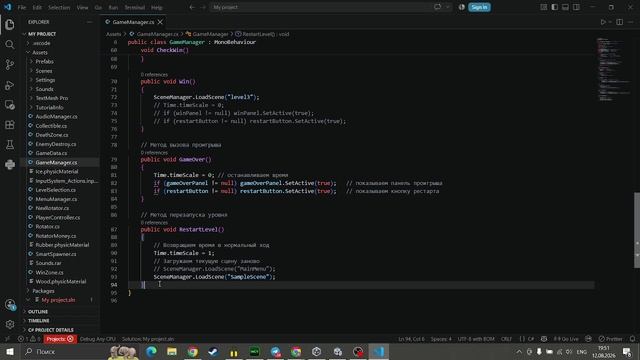The height and width of the screenshot is (360, 640).
Task: Expand the TIMELINE section
Action: [x=60, y=321]
